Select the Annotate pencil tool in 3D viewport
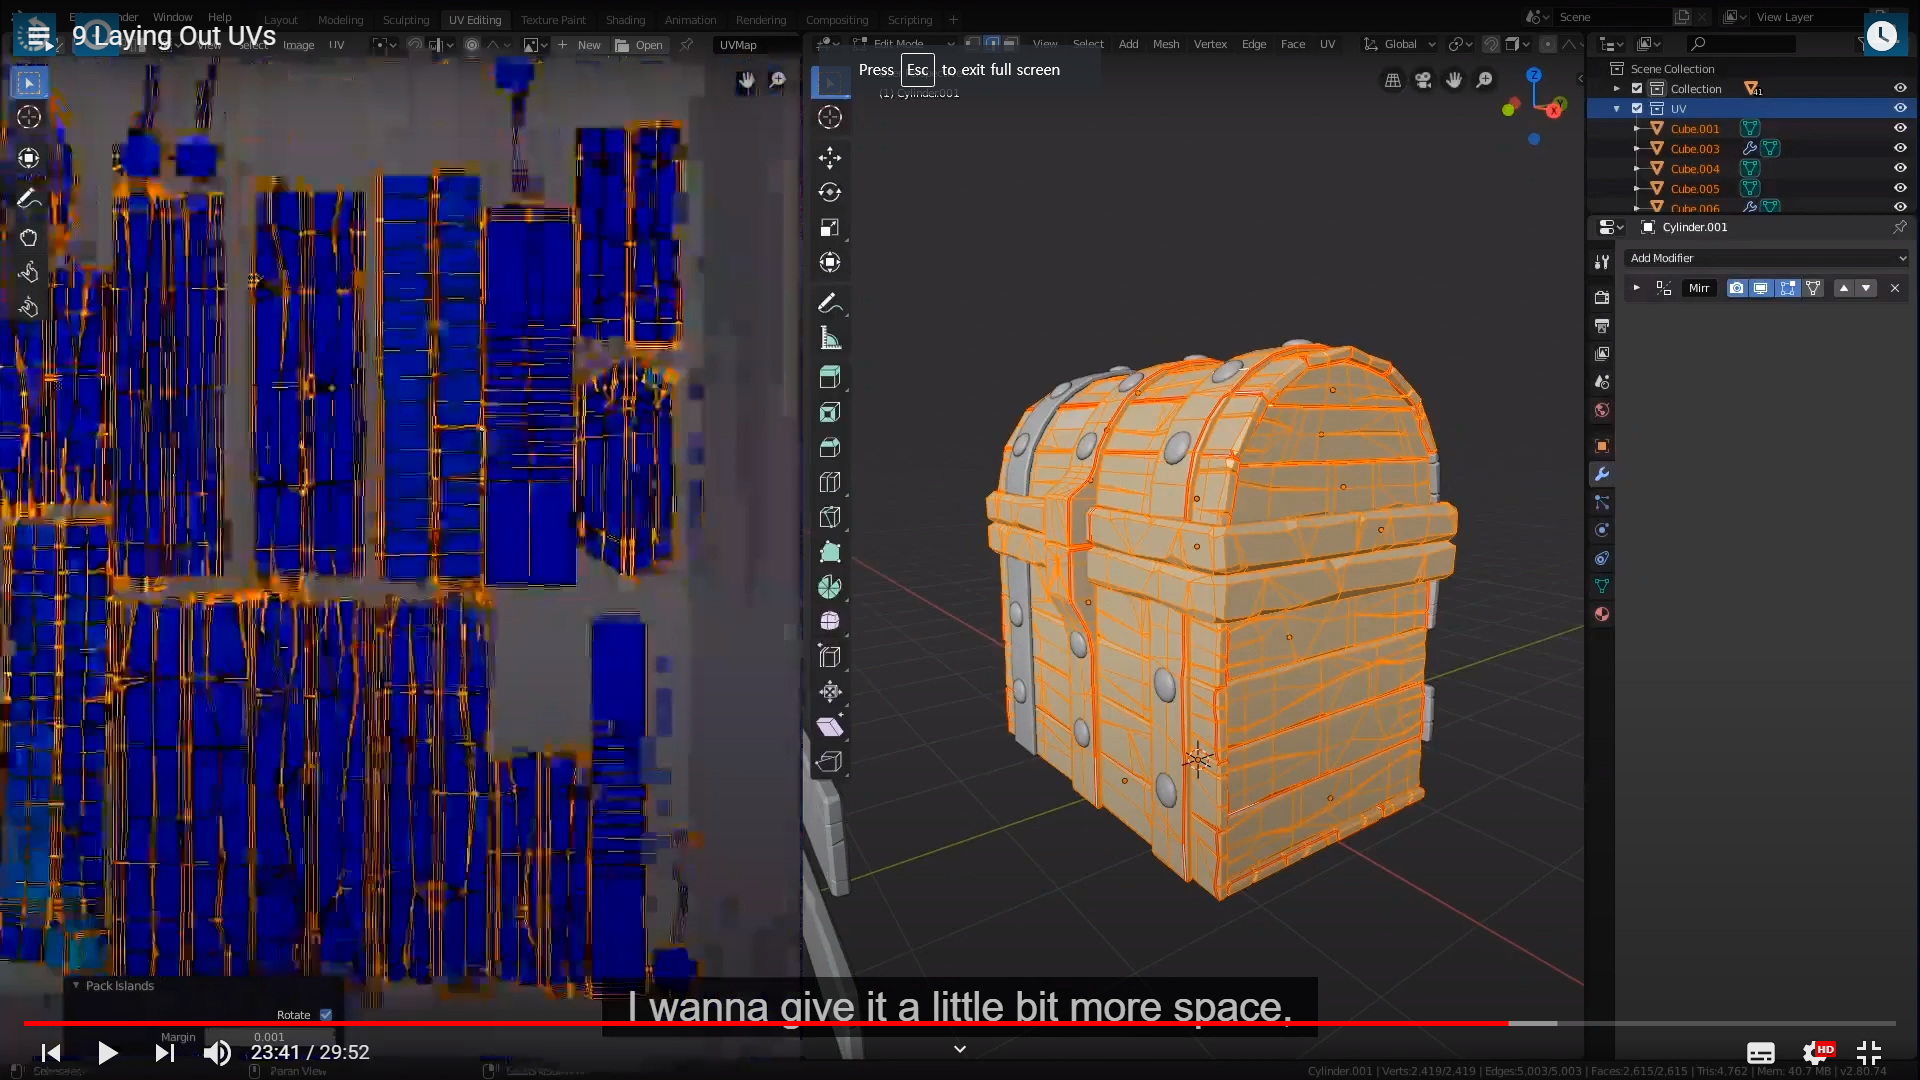 (829, 303)
